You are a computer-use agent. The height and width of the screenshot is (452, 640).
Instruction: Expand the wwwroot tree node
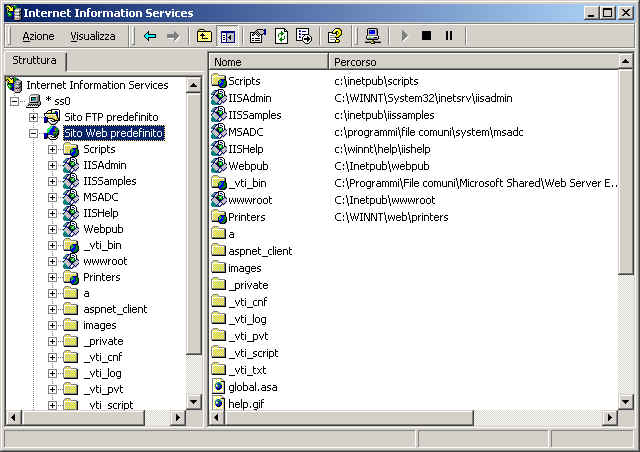coord(52,261)
